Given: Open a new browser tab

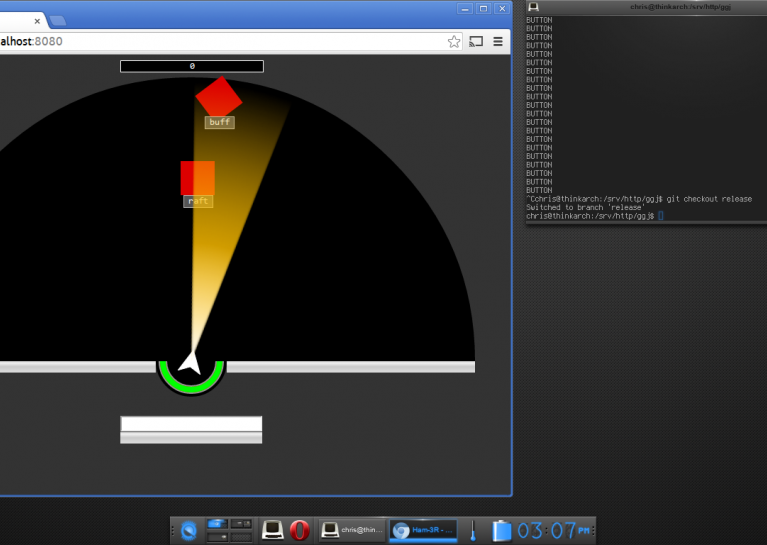Looking at the screenshot, I should click(x=58, y=20).
